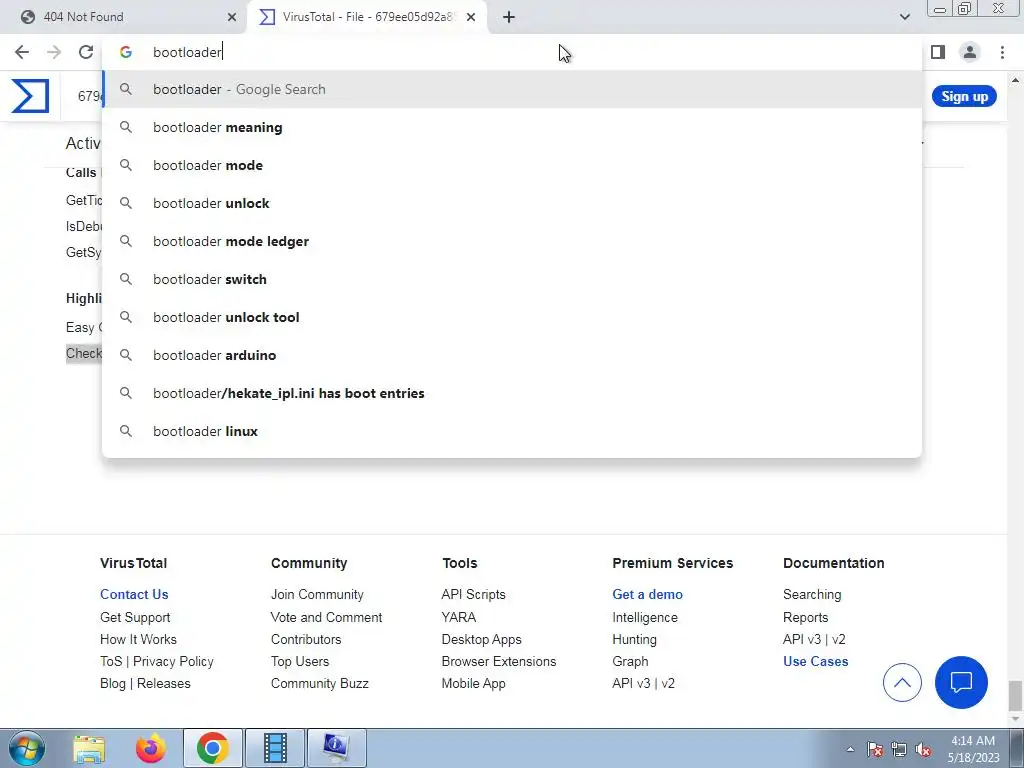The height and width of the screenshot is (768, 1024).
Task: Open the Graph link
Action: (x=630, y=662)
